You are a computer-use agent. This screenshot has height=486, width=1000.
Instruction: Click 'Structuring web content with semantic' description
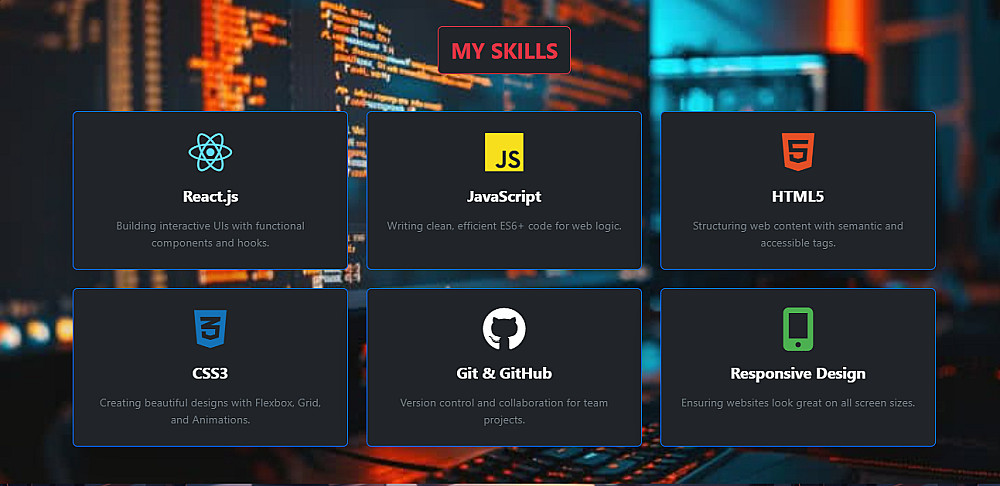point(798,235)
